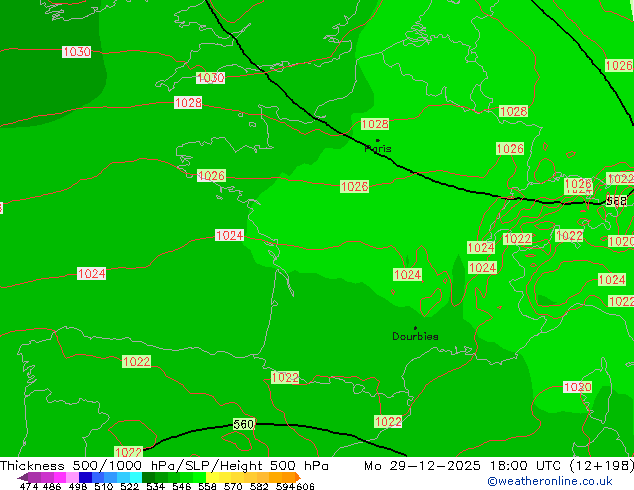This screenshot has width=634, height=490.
Task: Click the 510 legend value
Action: (104, 486)
